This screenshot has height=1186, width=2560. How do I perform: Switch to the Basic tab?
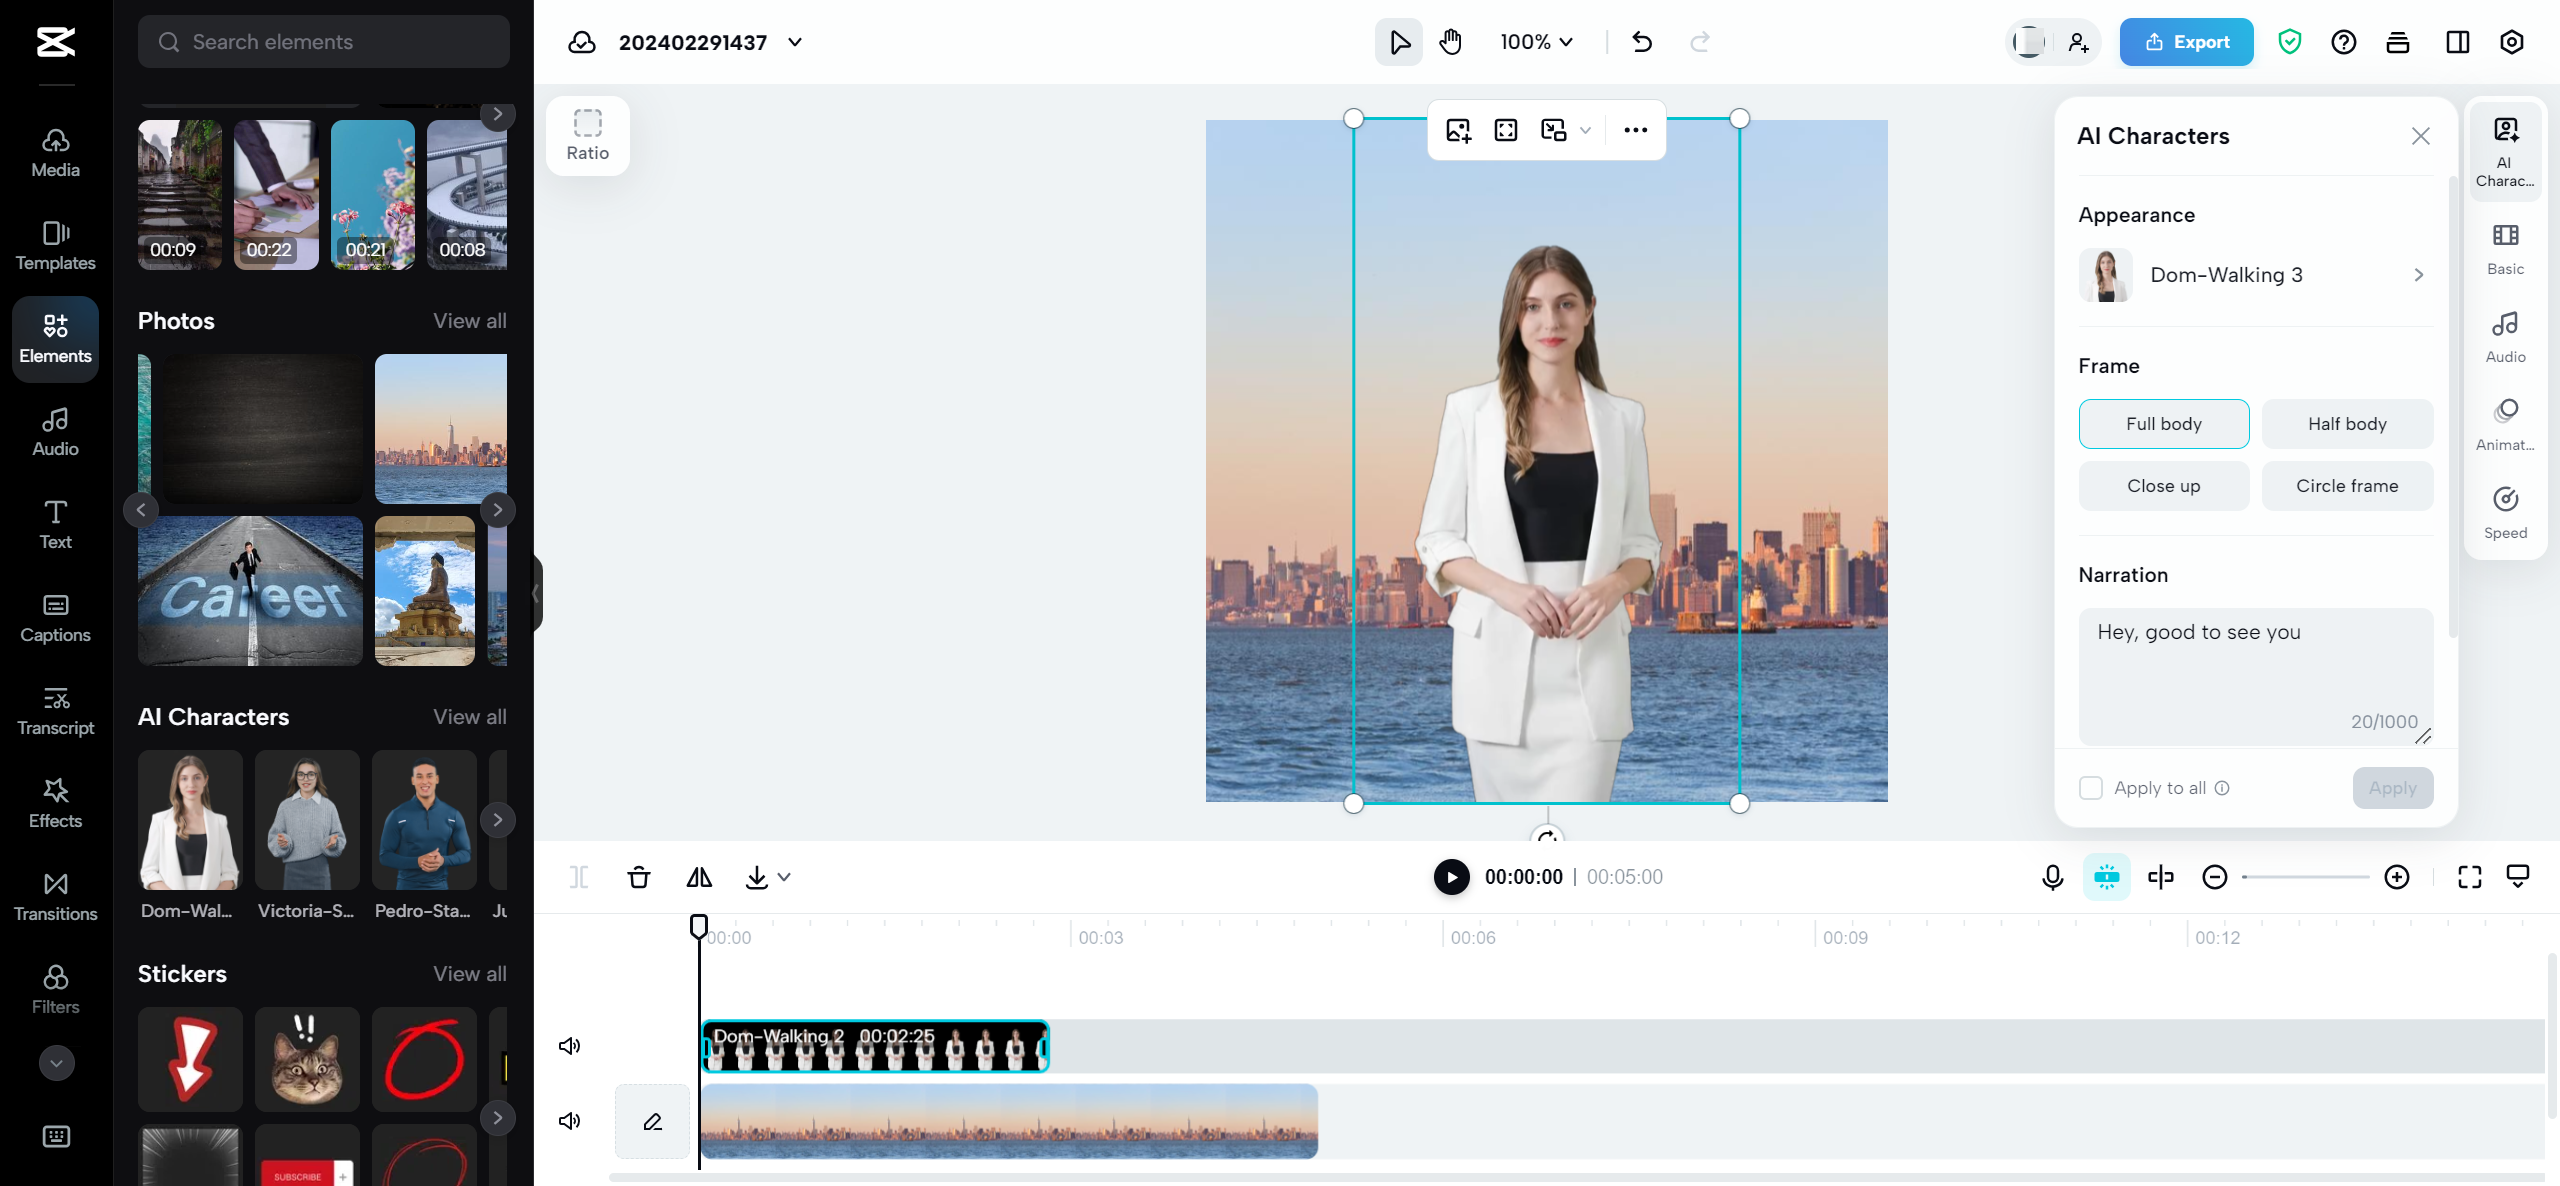tap(2505, 247)
